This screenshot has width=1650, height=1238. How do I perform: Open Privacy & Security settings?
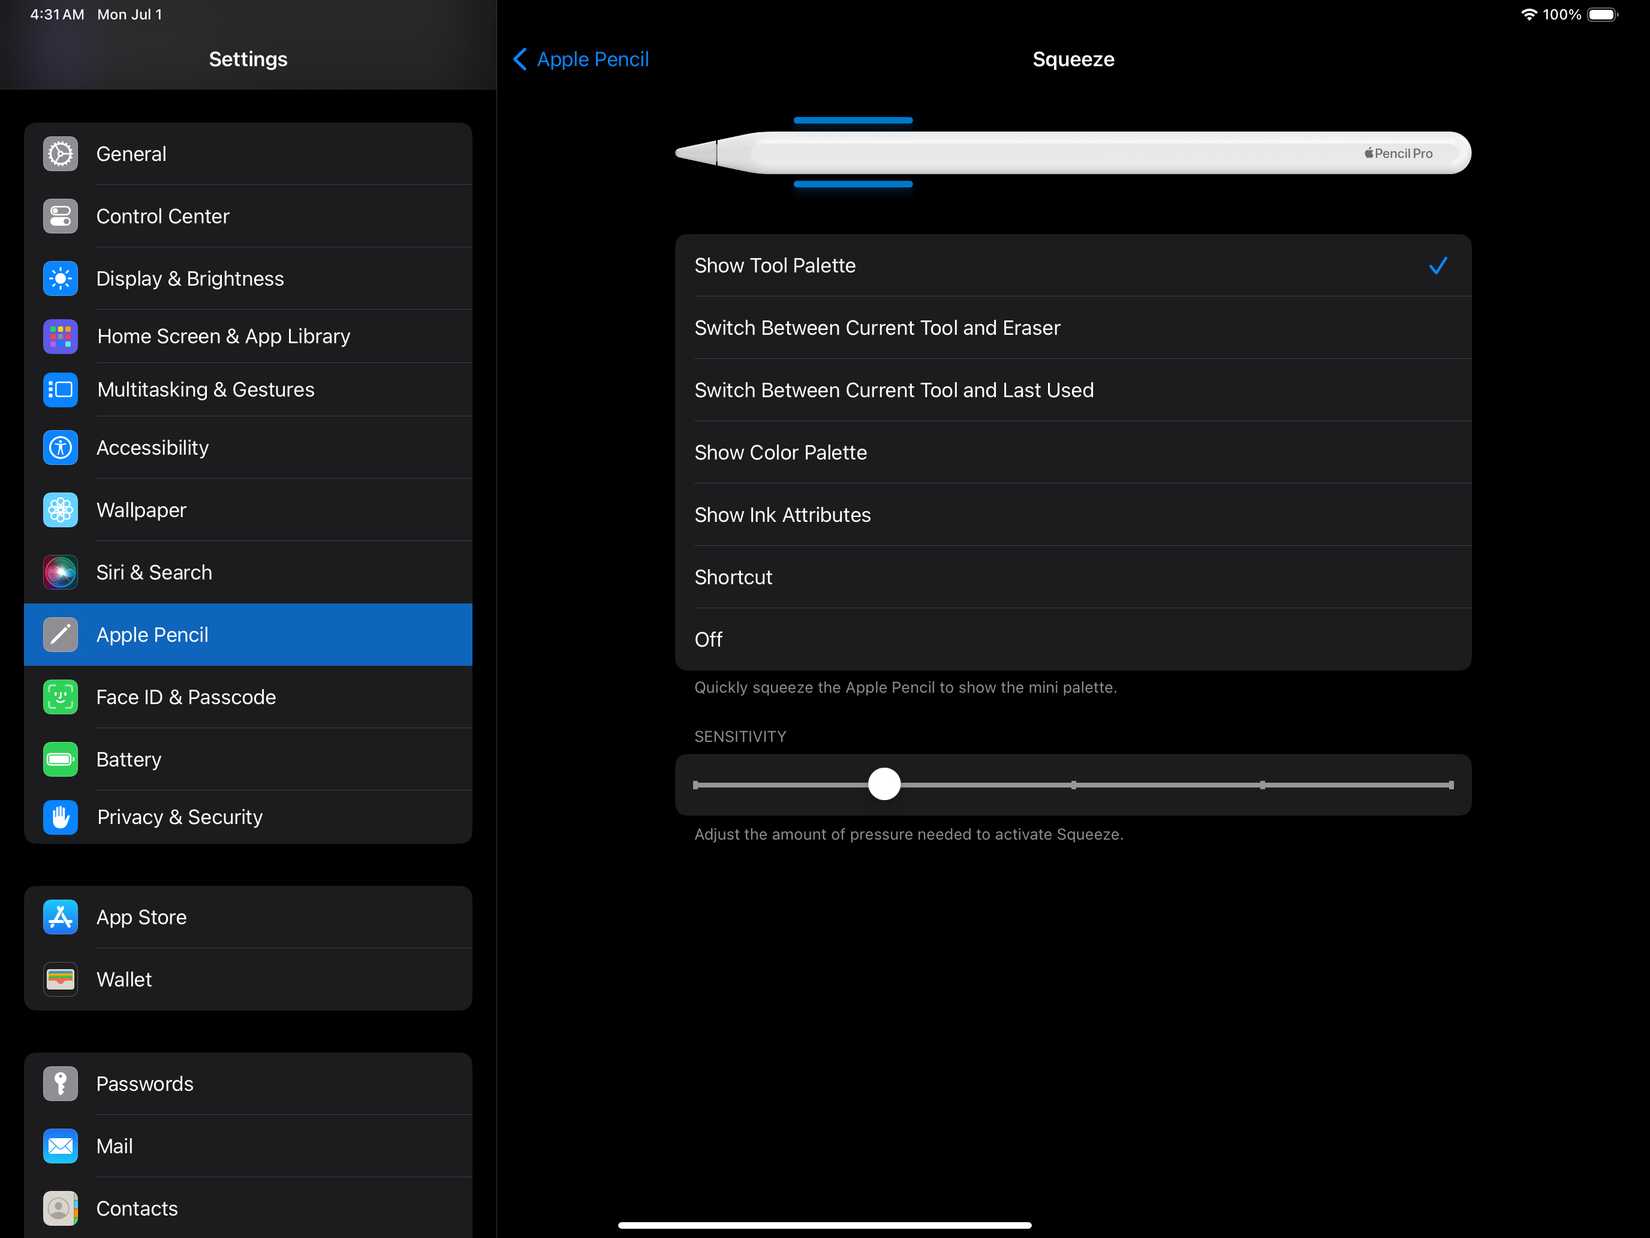coord(248,817)
